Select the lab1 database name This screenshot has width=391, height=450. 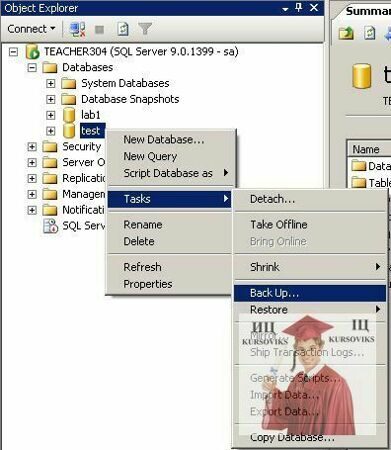pyautogui.click(x=91, y=115)
